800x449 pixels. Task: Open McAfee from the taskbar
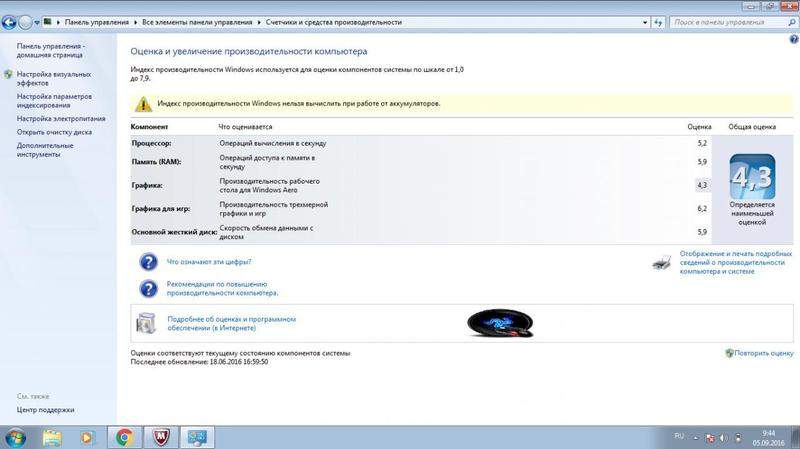tap(161, 437)
